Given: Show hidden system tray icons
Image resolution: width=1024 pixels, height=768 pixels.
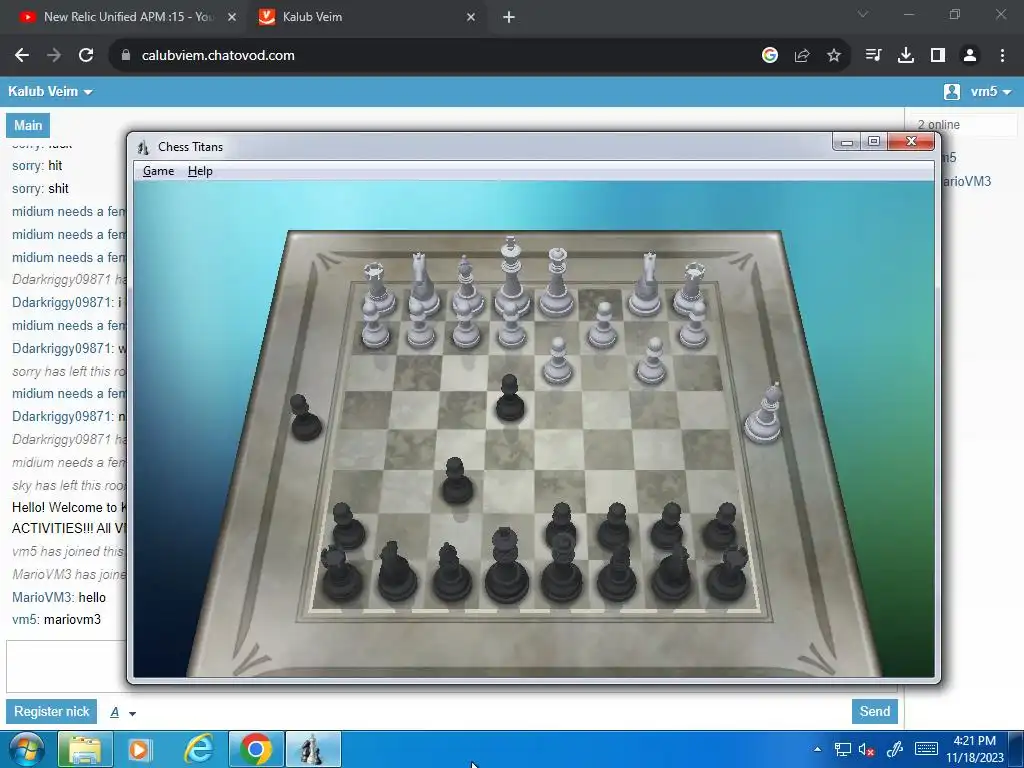Looking at the screenshot, I should 817,749.
